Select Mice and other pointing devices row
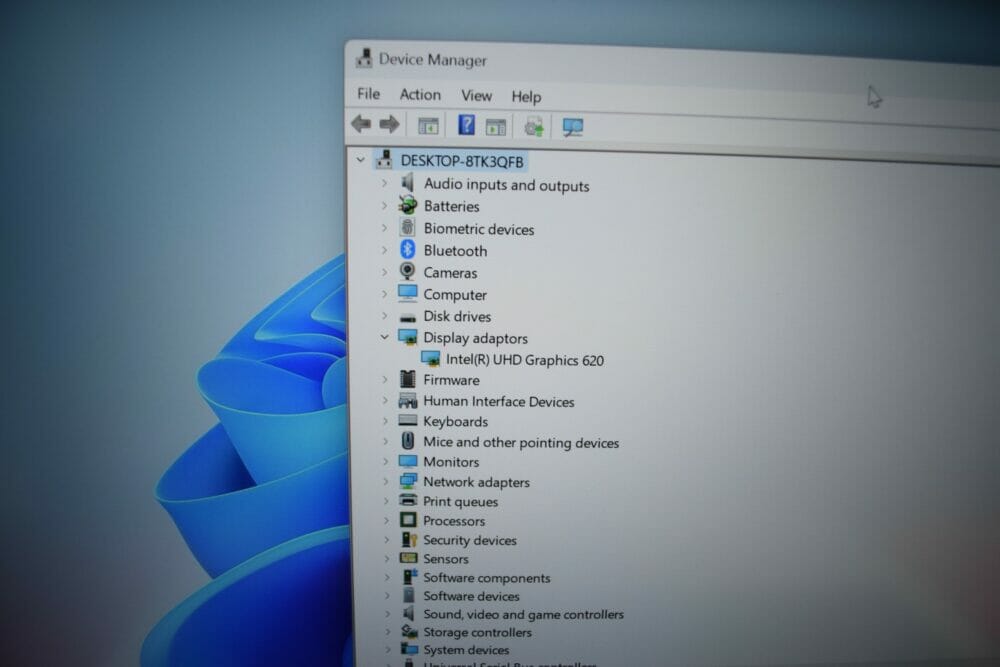Screen dimensions: 1000x667 click(521, 442)
